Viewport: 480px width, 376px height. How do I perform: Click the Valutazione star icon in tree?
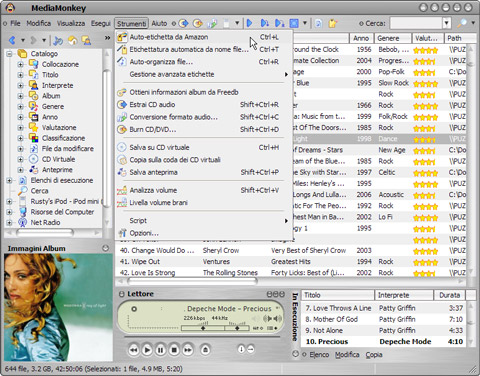[x=34, y=127]
